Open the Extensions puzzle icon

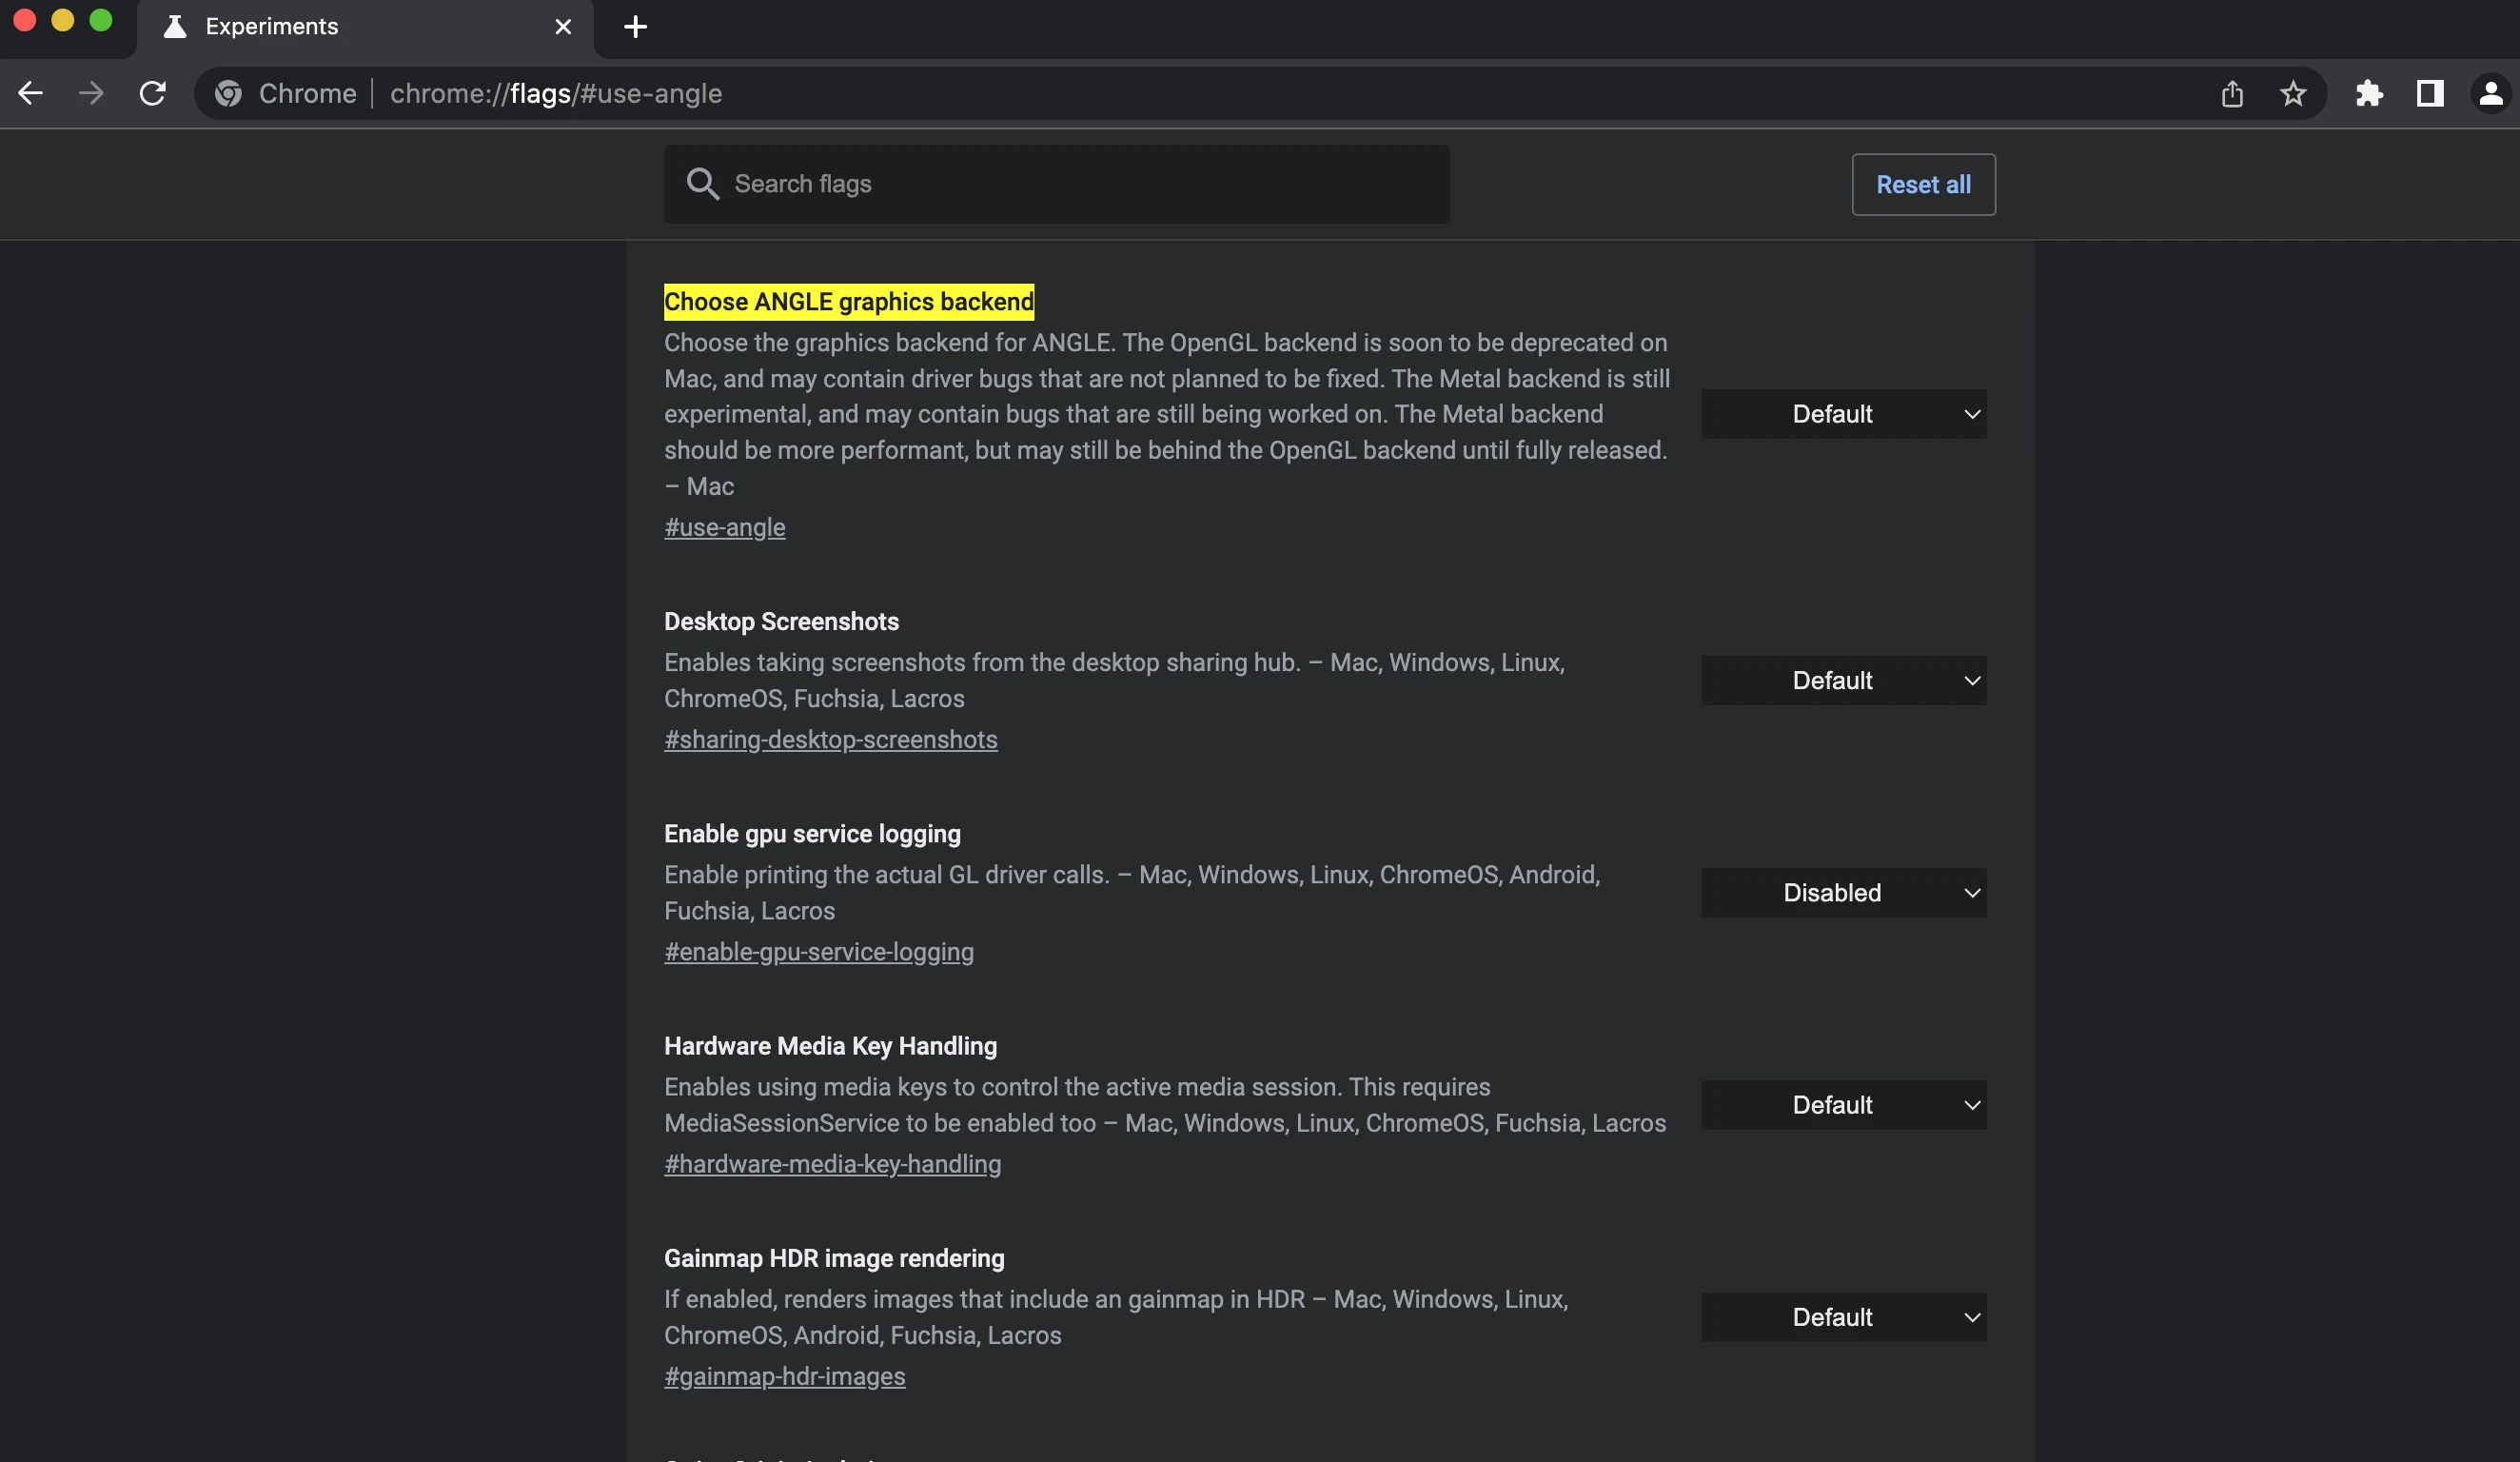(2369, 94)
